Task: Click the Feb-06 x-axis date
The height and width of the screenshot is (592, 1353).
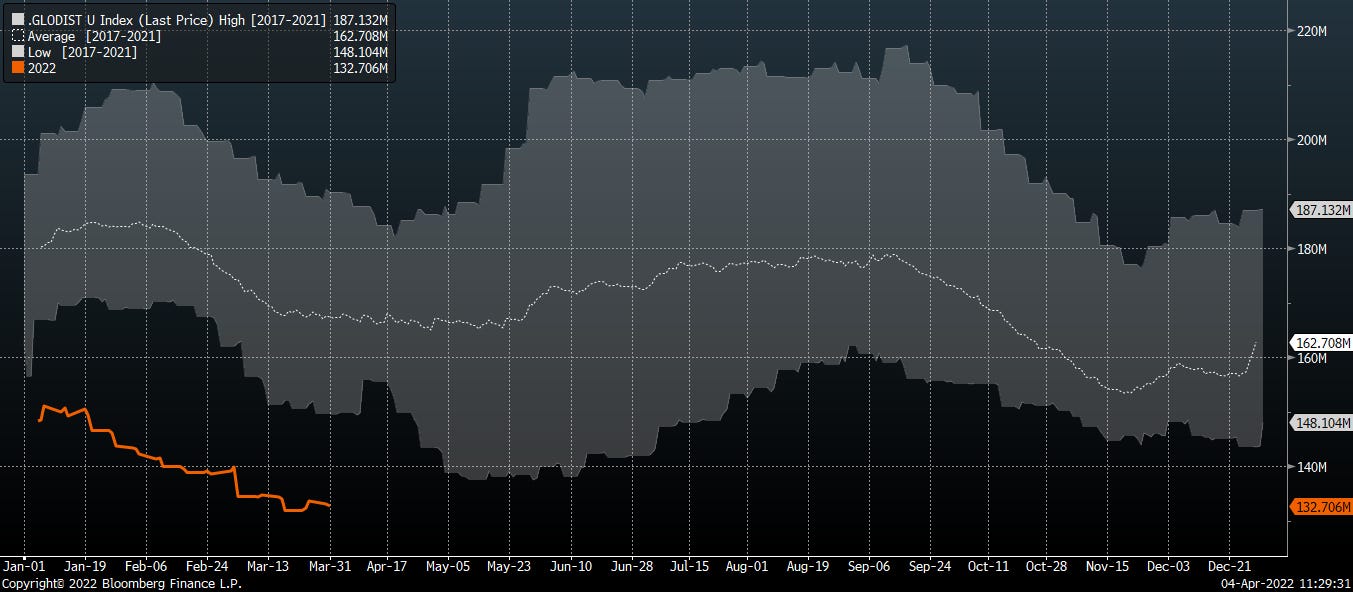Action: point(145,567)
